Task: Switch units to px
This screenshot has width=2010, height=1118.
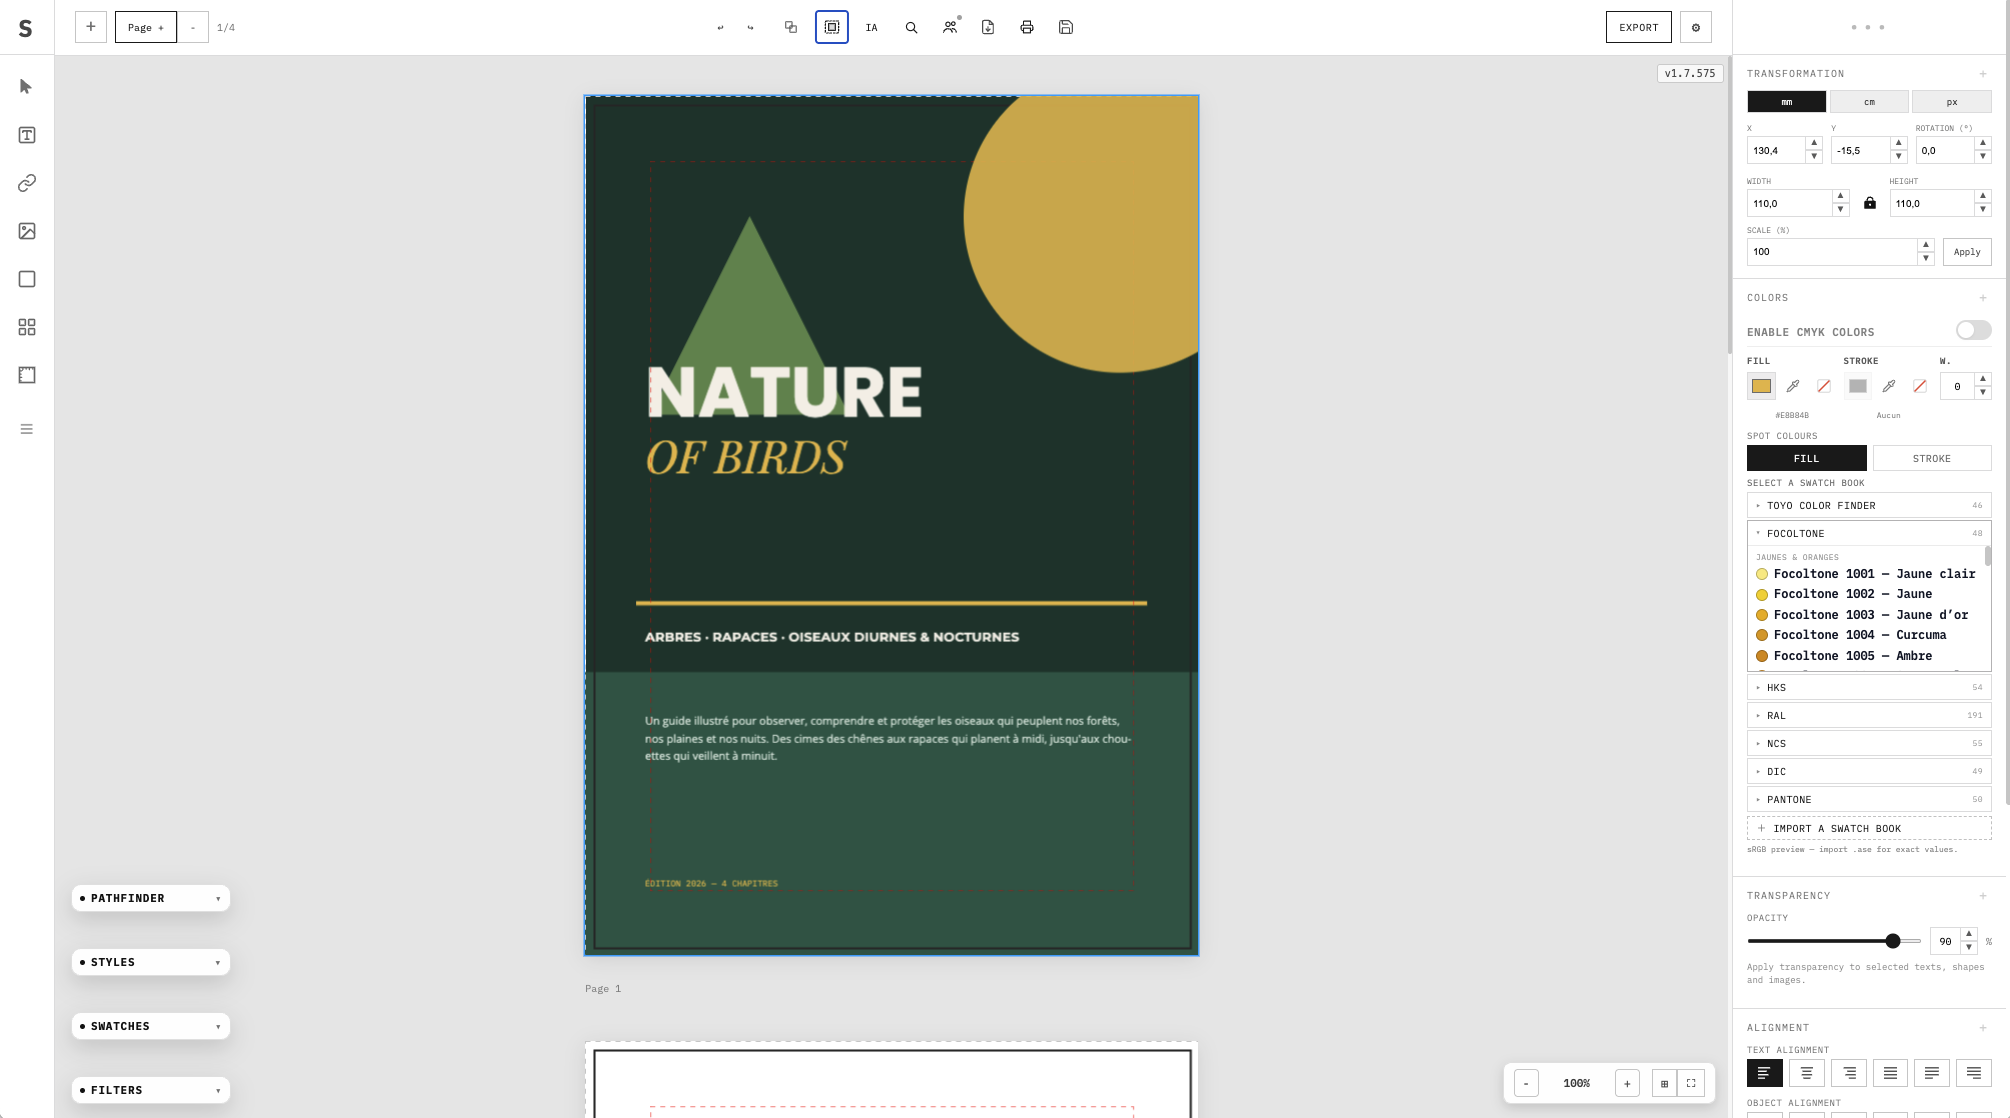Action: coord(1952,102)
